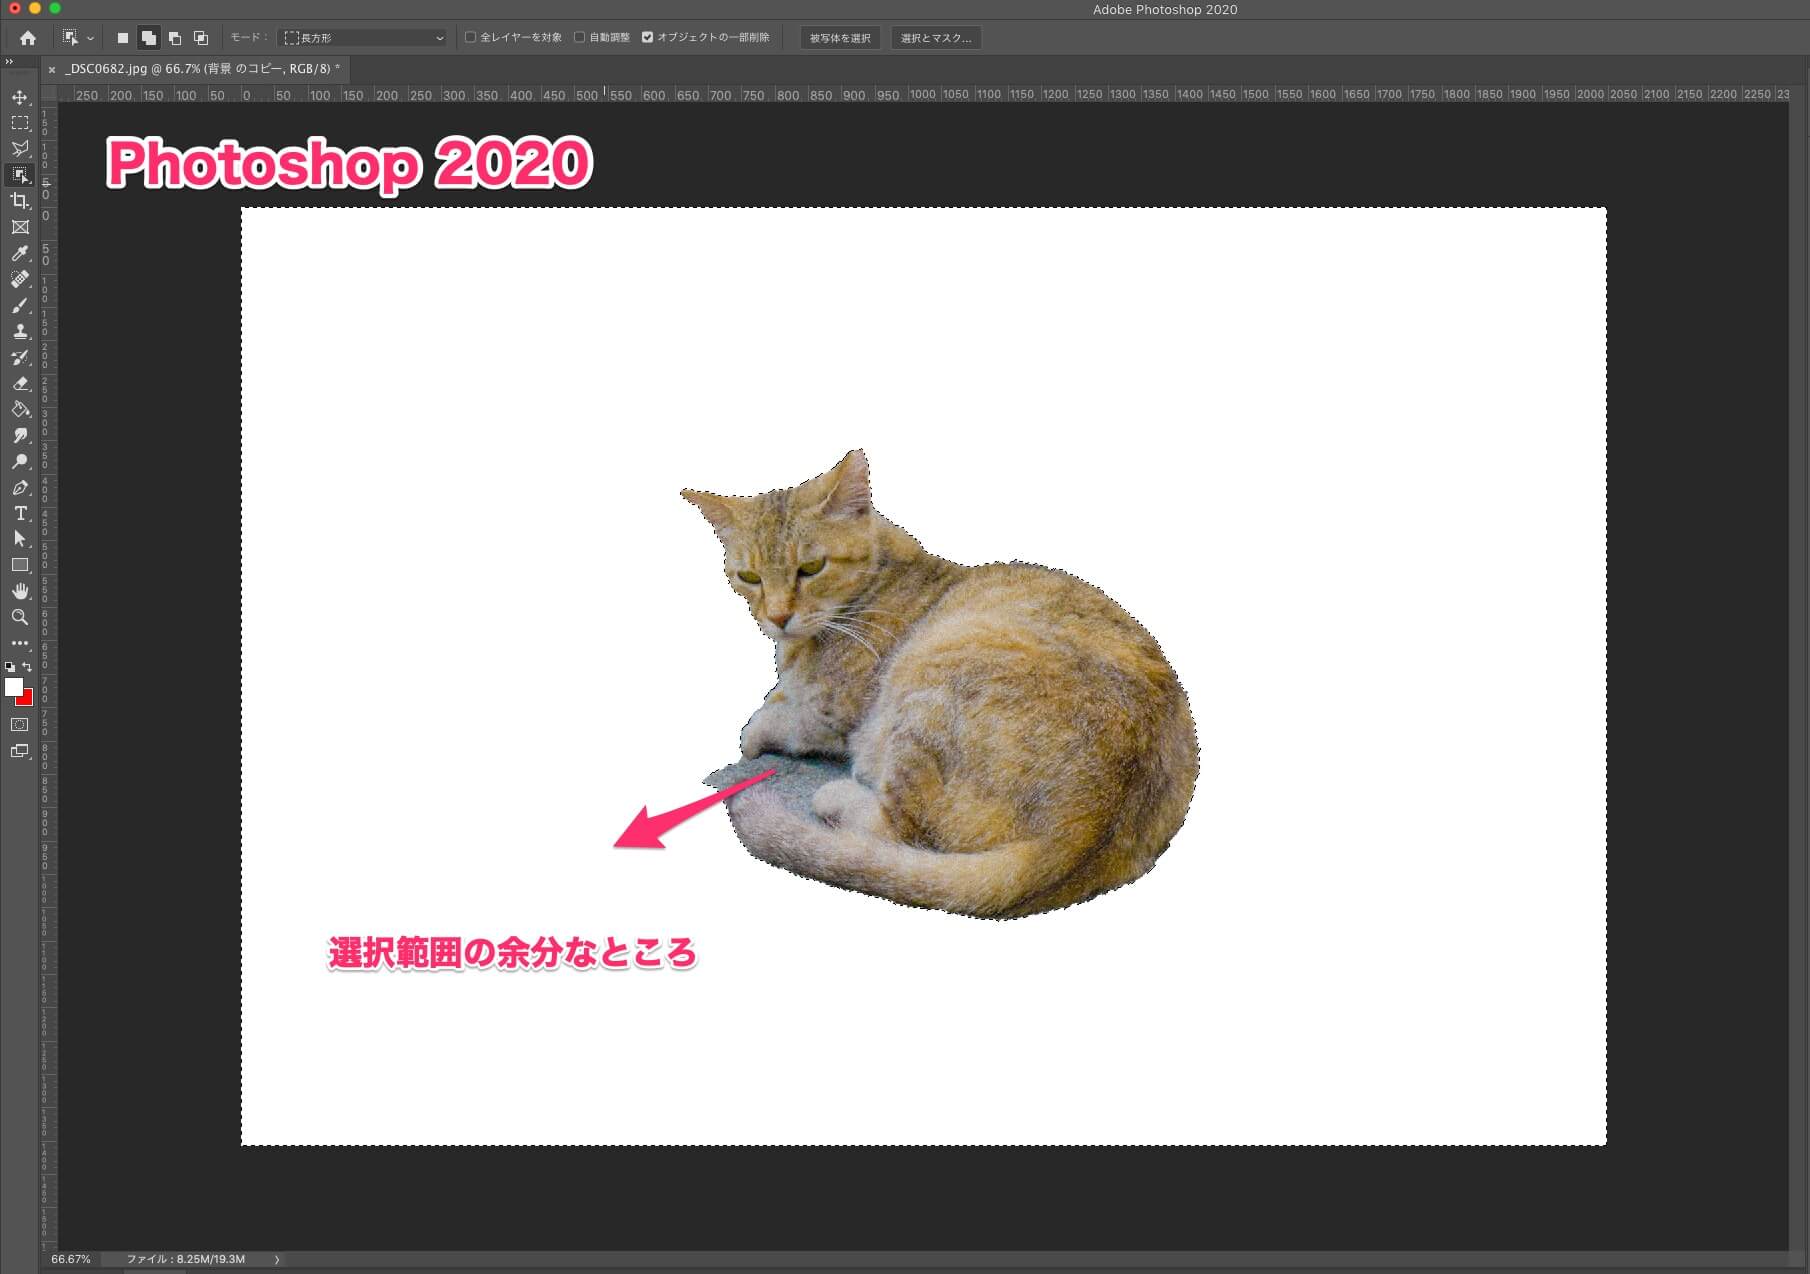Select the Eraser tool

pos(20,383)
